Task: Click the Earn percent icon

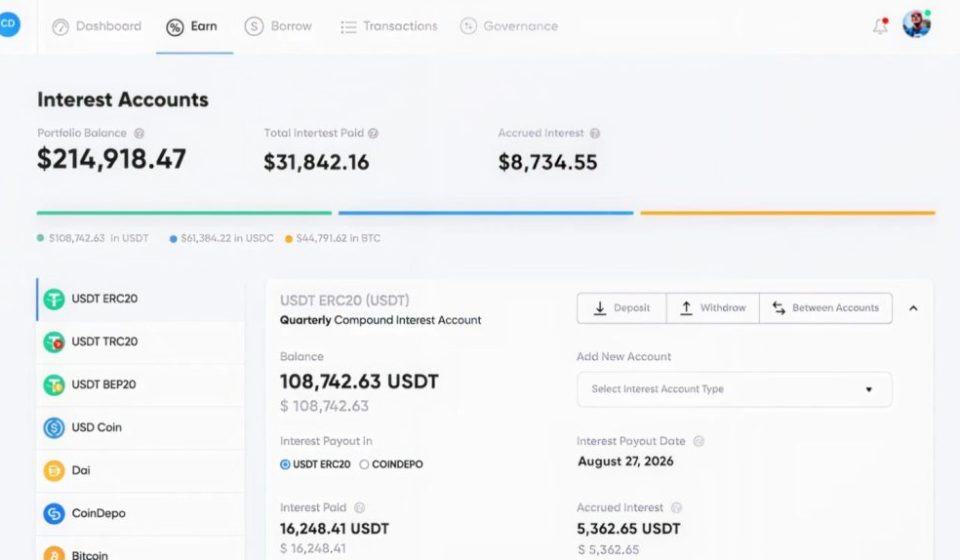Action: (x=175, y=27)
